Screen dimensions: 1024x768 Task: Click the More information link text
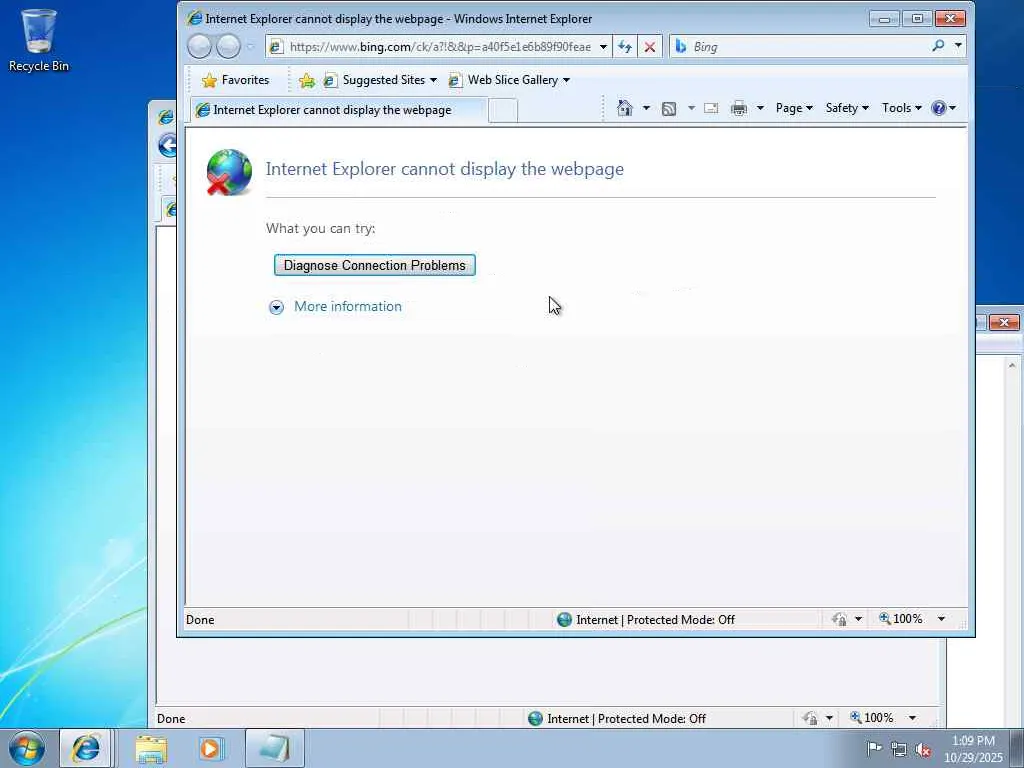[x=347, y=306]
